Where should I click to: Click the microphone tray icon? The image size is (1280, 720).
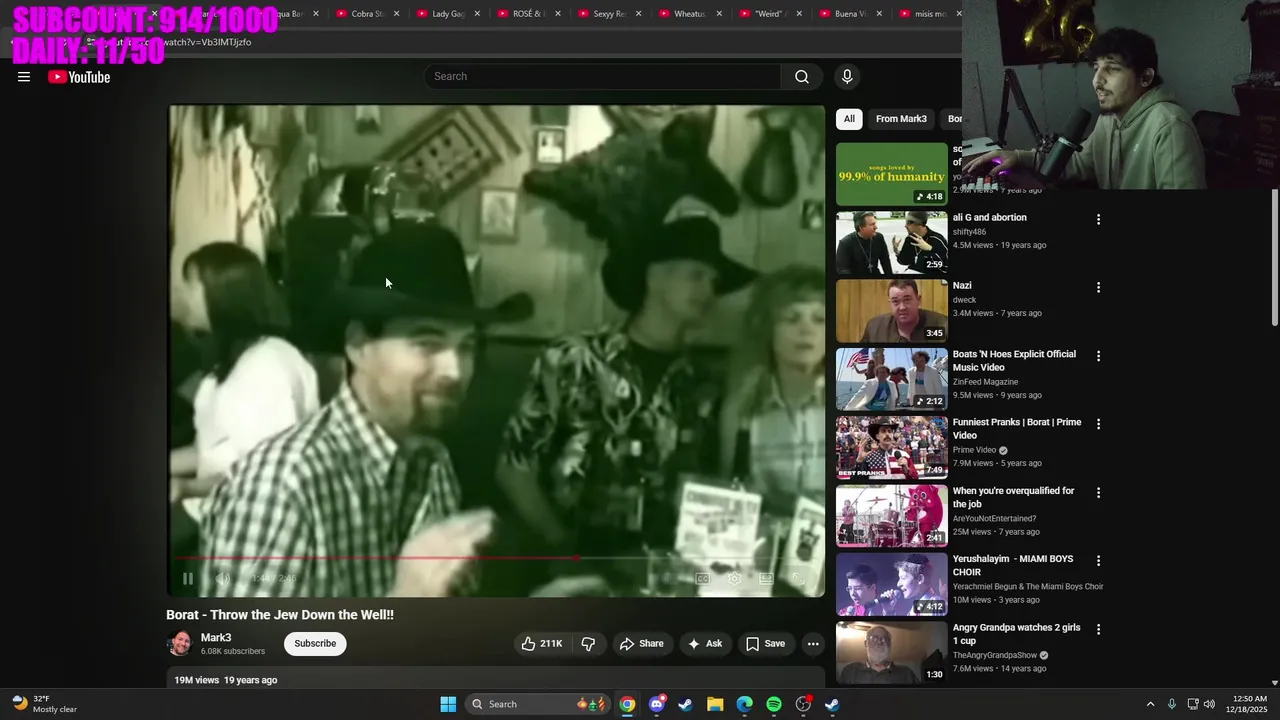pyautogui.click(x=1171, y=704)
